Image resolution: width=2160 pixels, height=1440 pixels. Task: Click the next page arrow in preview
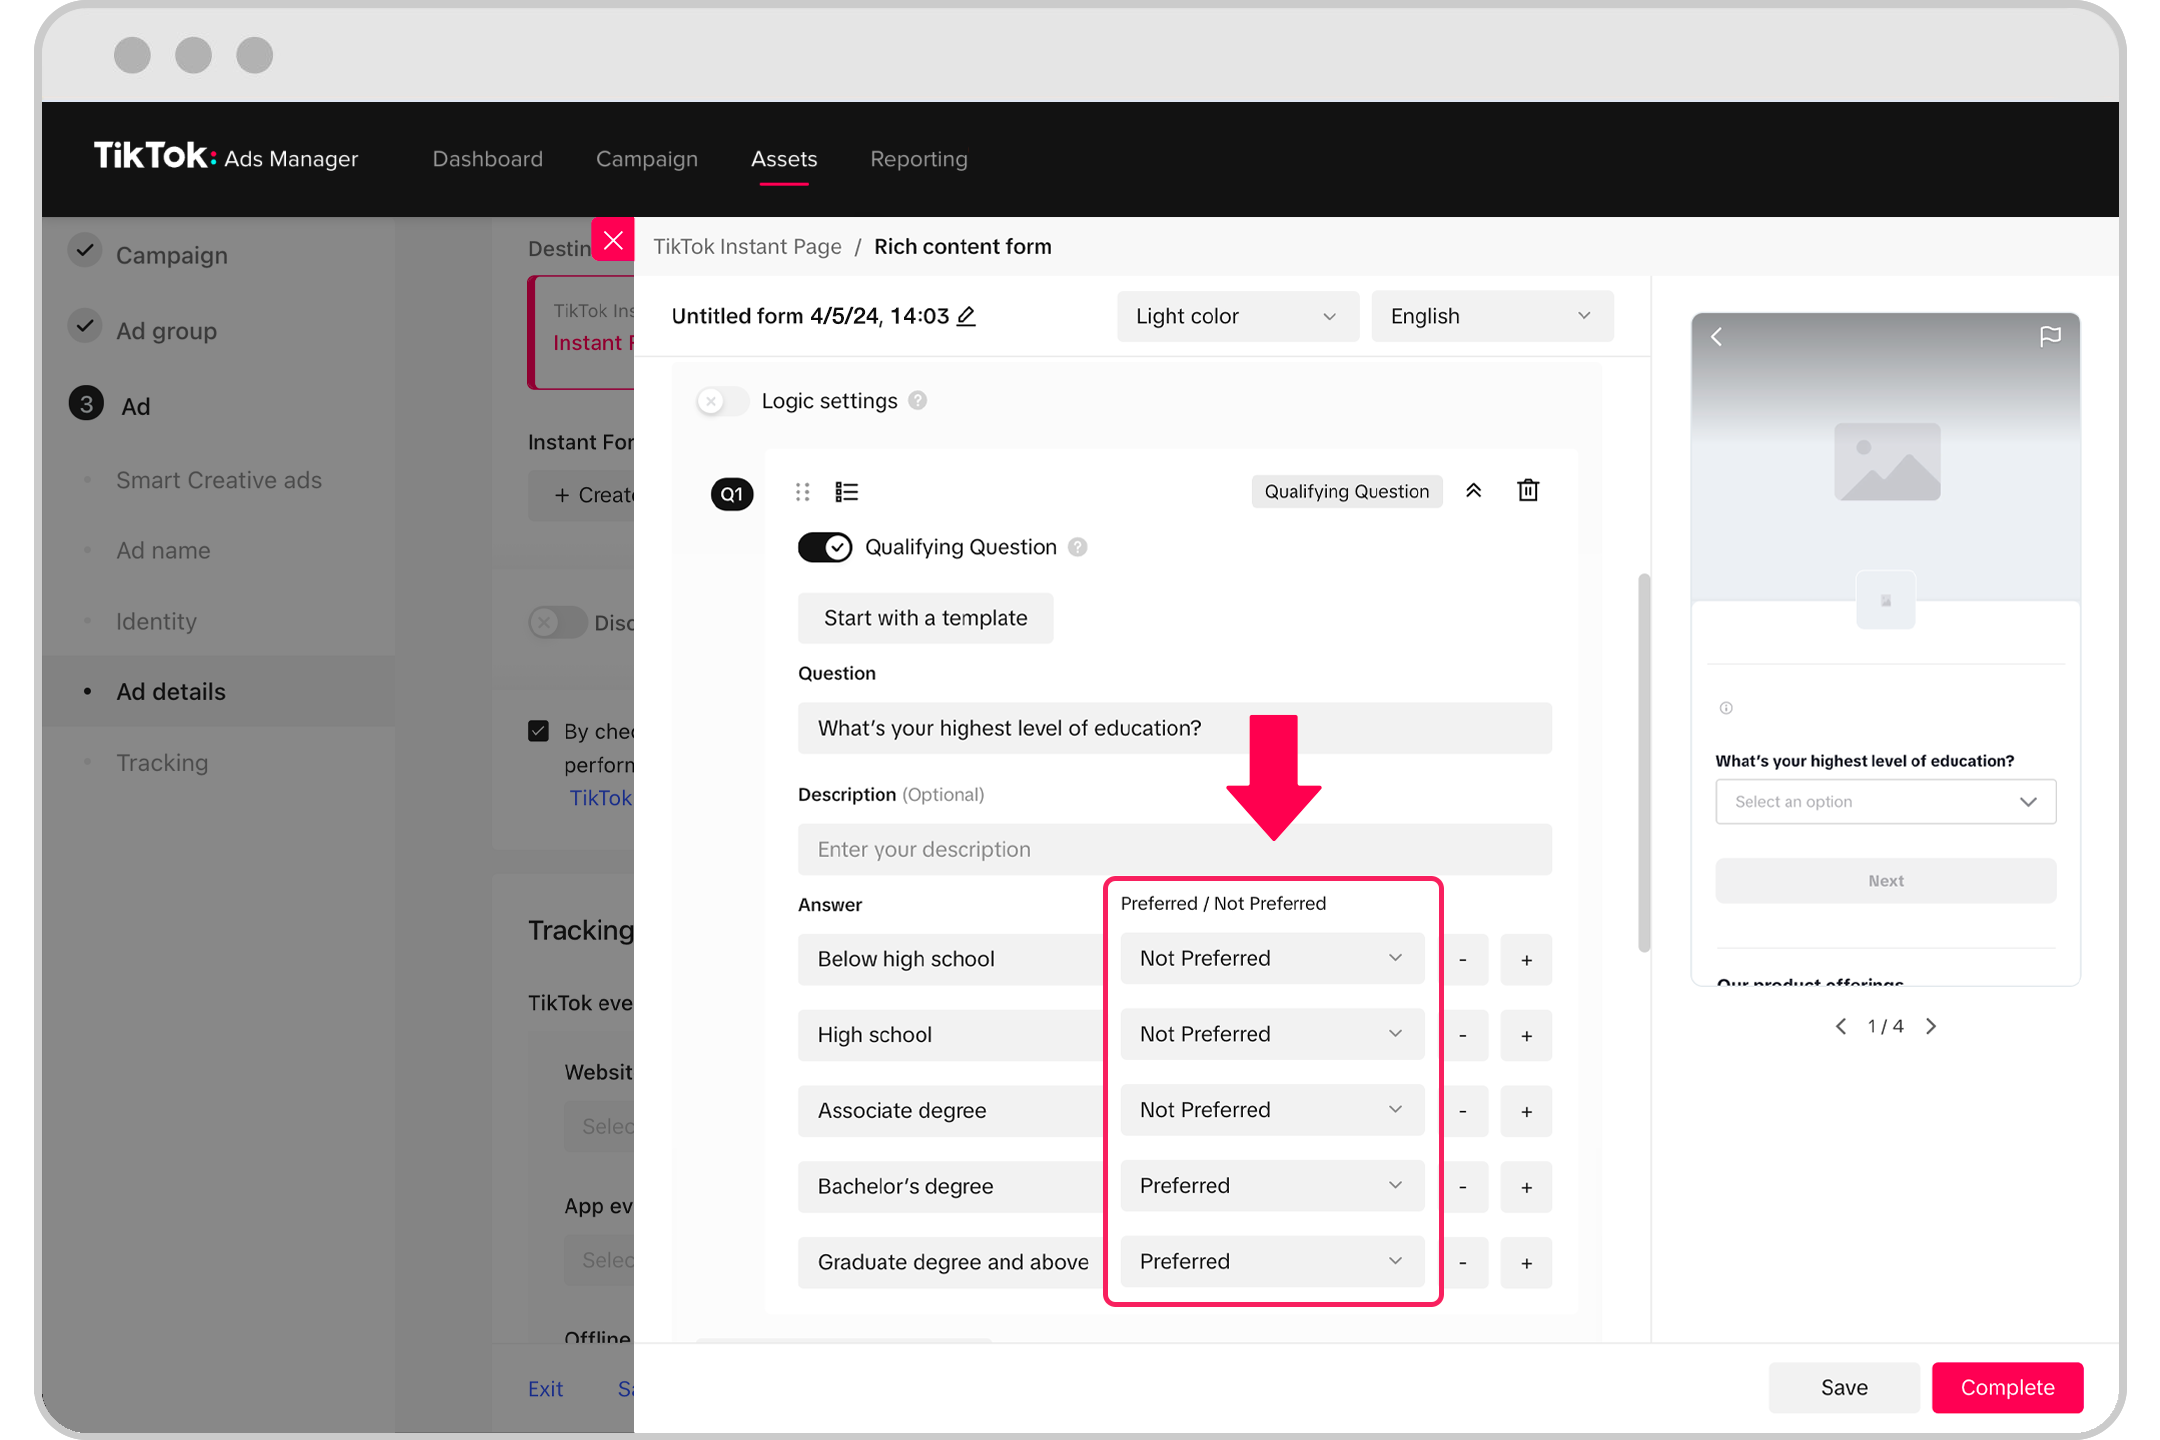click(1930, 1025)
